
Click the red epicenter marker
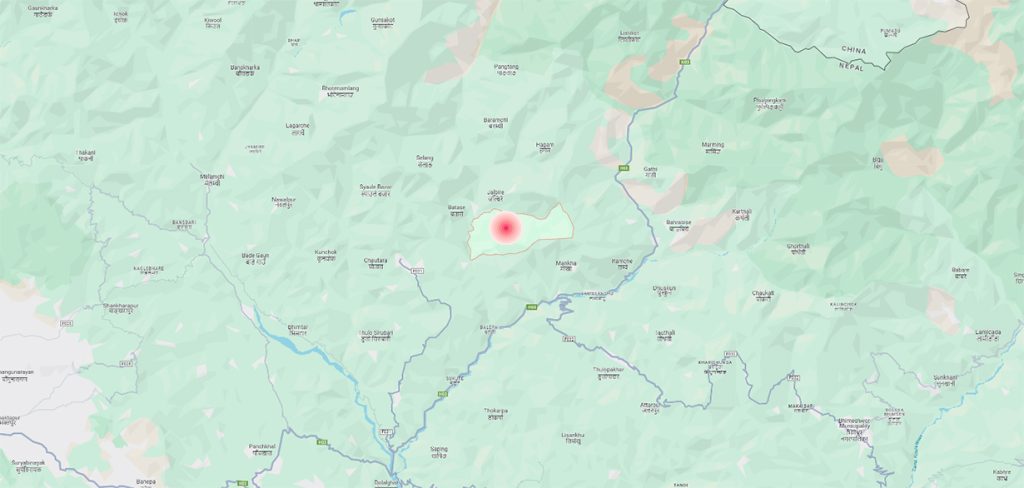coord(505,227)
